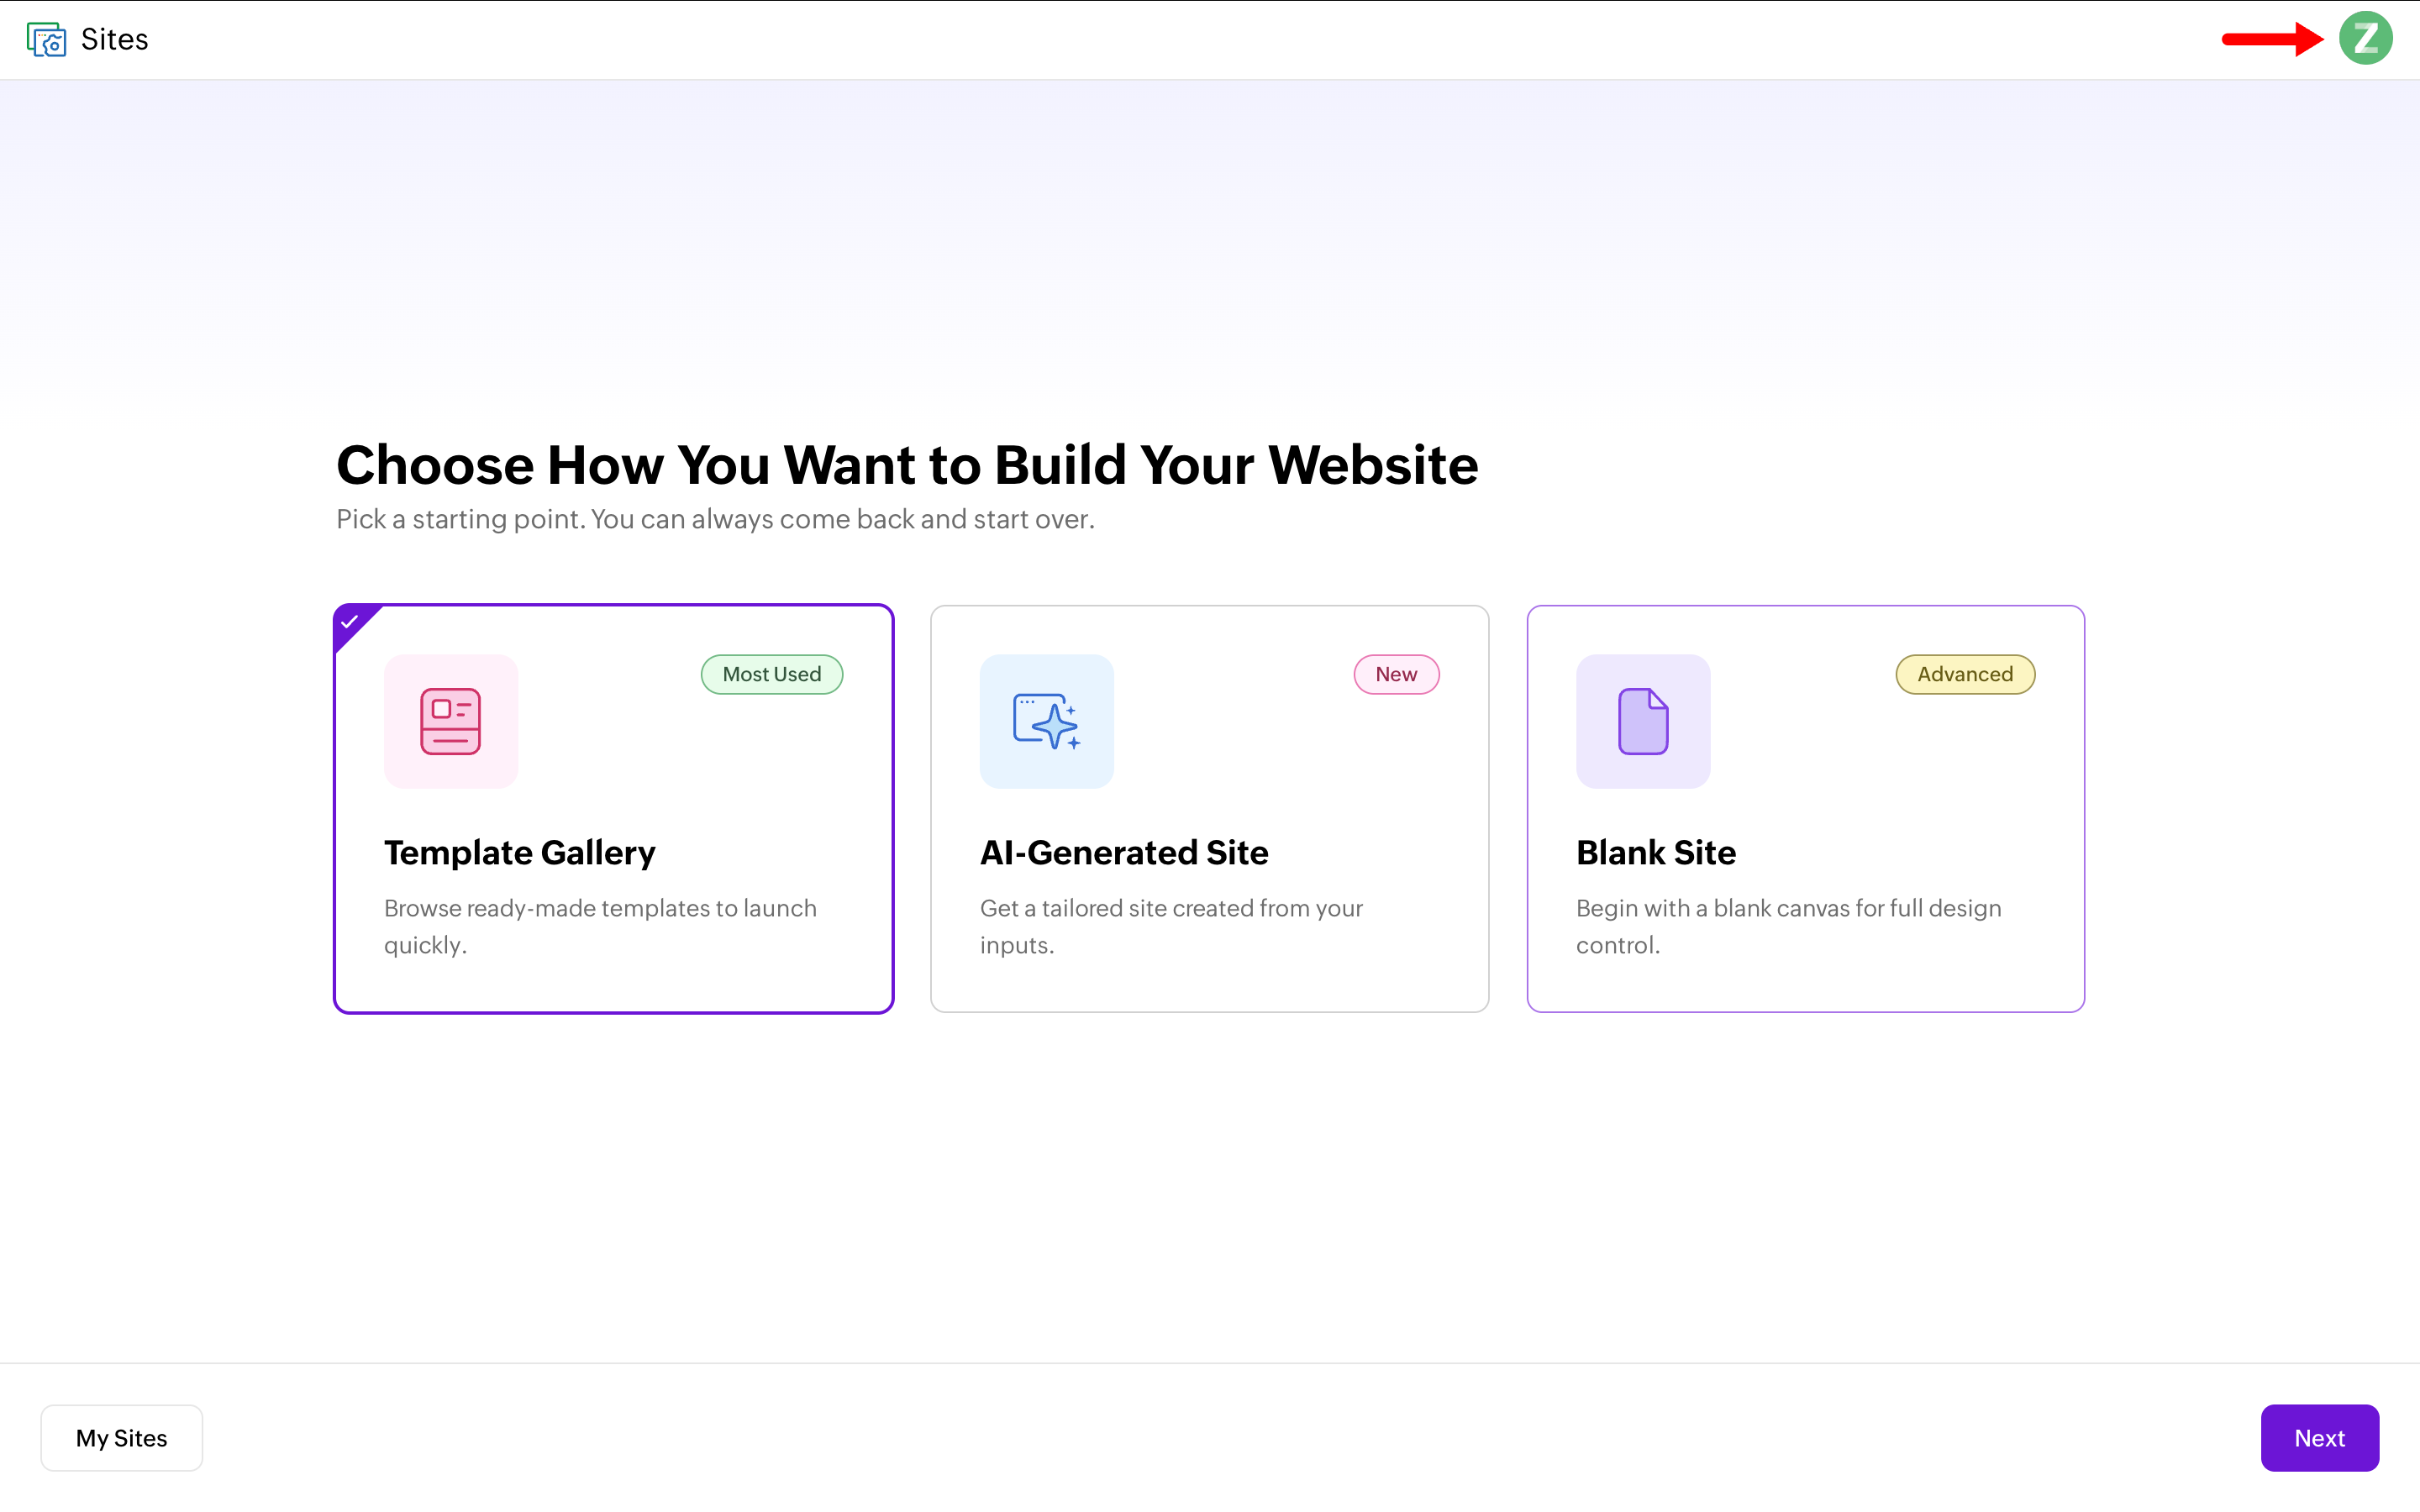Click the Template Gallery pink layout icon

coord(451,721)
